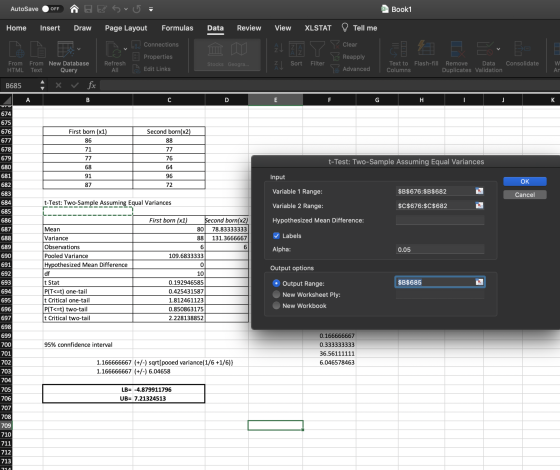Click the Hypothesized Mean Difference field

click(440, 220)
